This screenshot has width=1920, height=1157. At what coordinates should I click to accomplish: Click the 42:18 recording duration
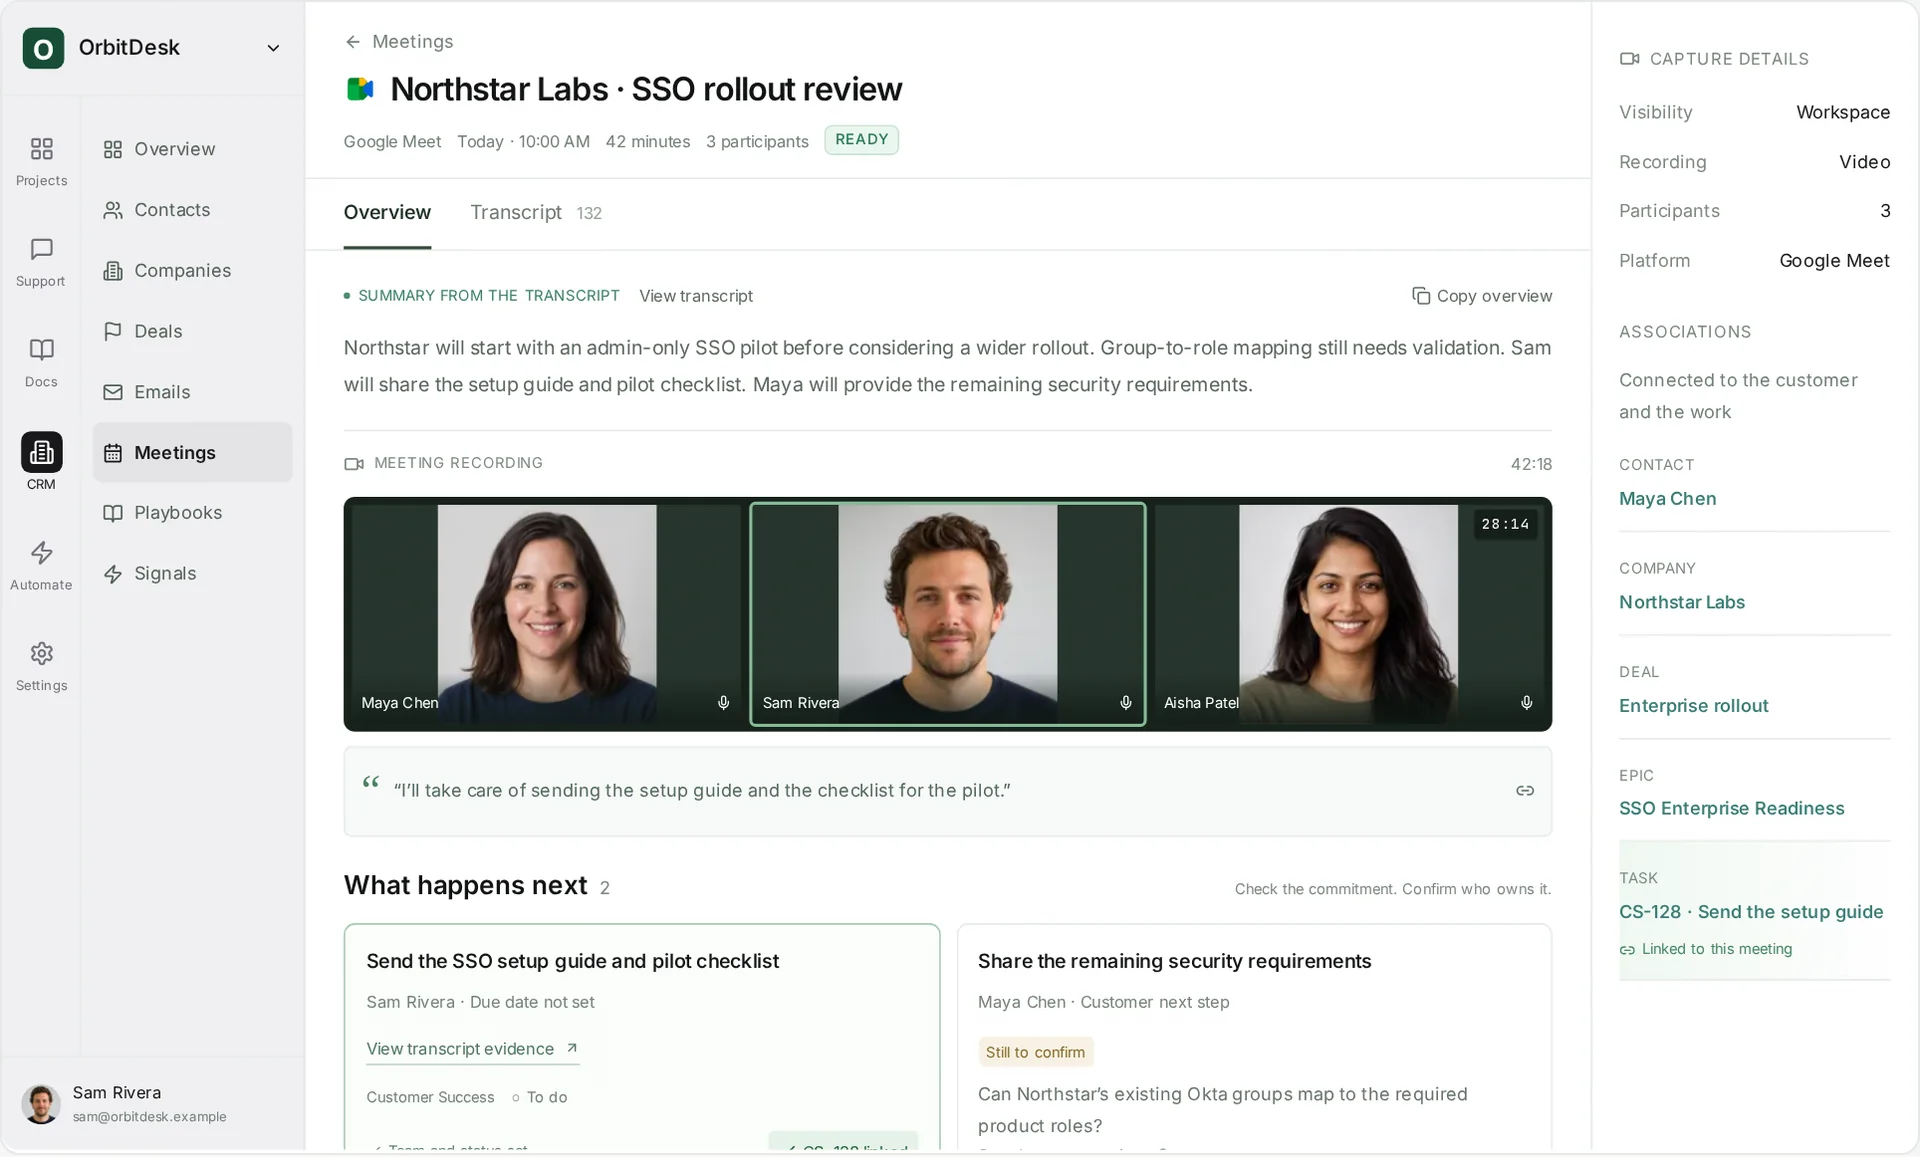tap(1531, 464)
